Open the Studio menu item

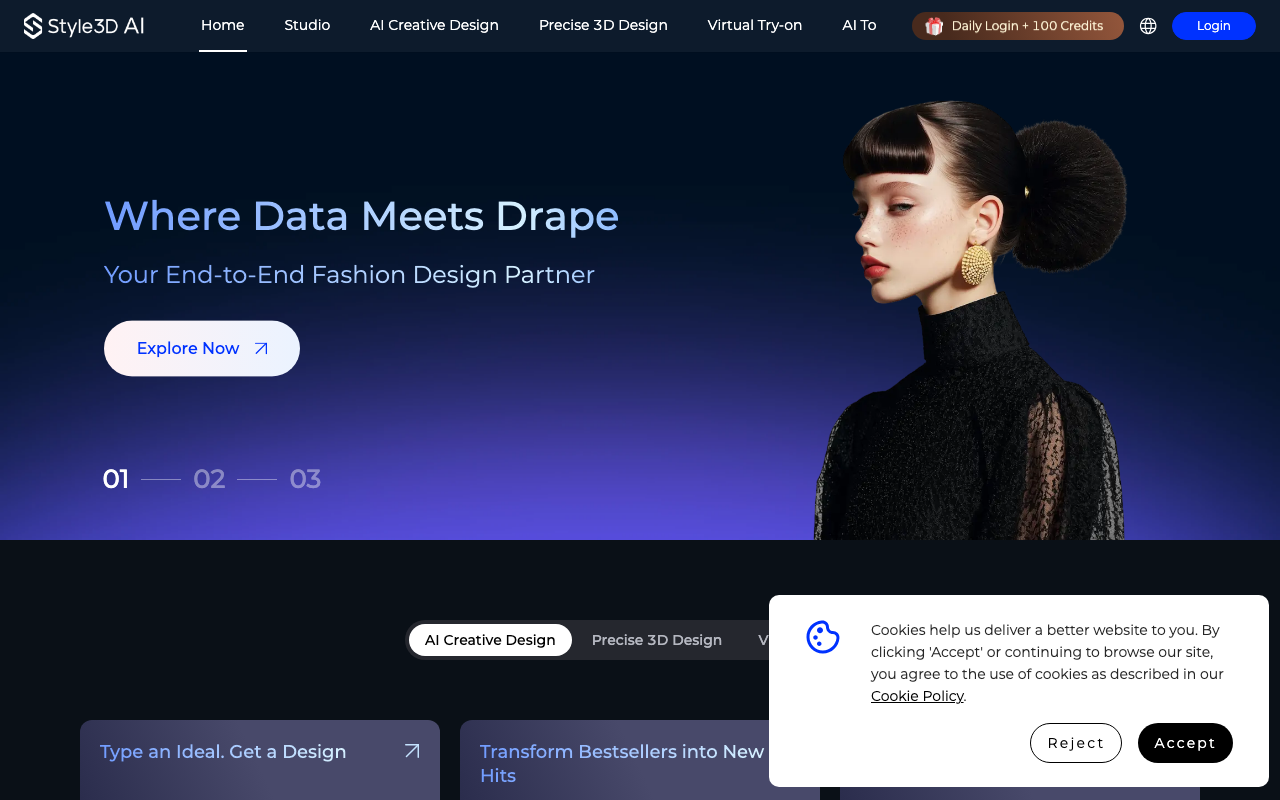(x=307, y=25)
